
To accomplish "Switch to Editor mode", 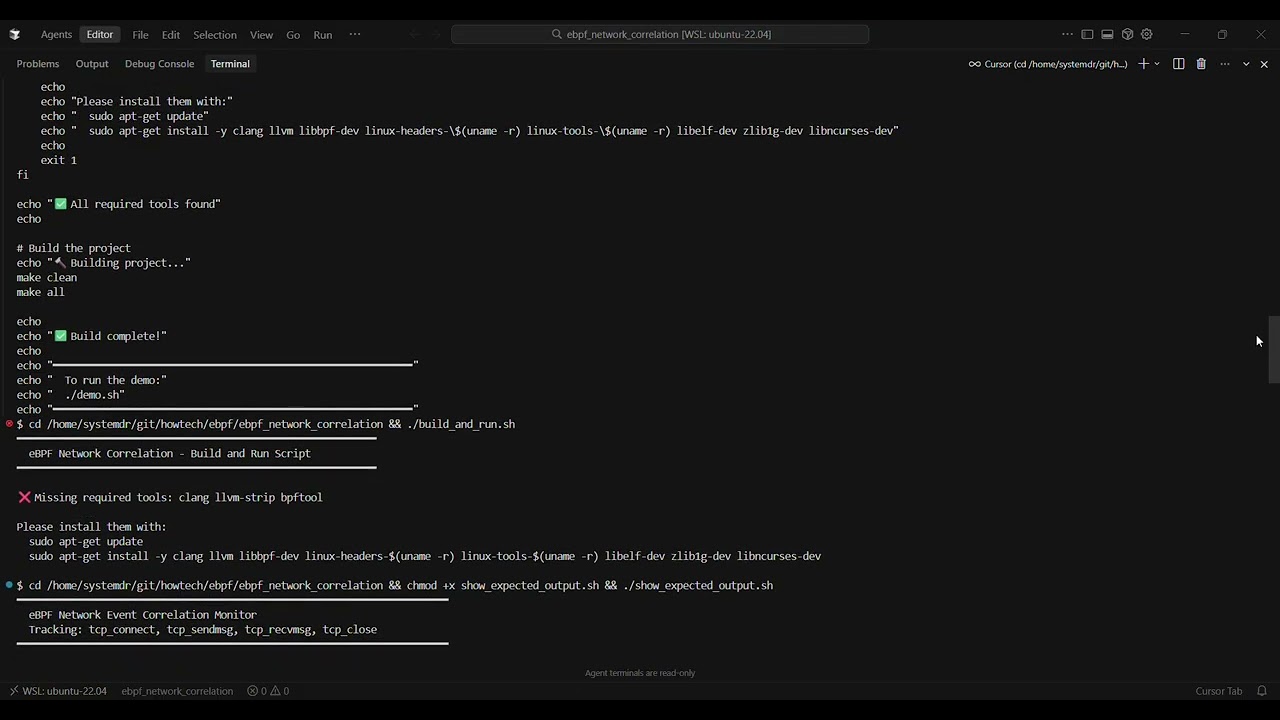I will (x=100, y=34).
